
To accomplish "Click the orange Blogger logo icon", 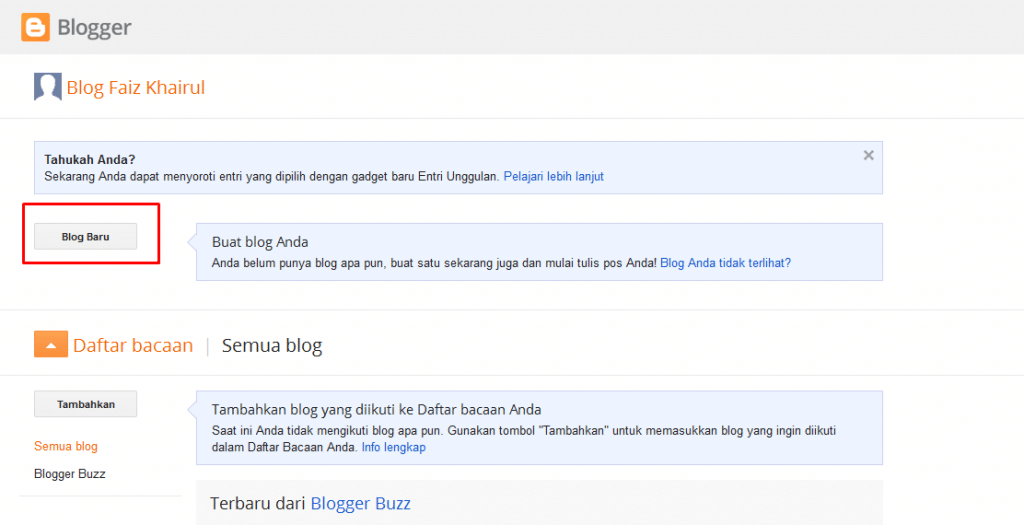I will 35,27.
